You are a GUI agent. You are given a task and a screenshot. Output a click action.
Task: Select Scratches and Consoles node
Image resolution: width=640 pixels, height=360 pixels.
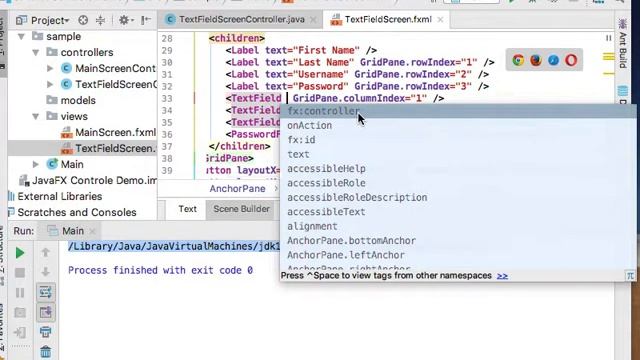pos(77,213)
